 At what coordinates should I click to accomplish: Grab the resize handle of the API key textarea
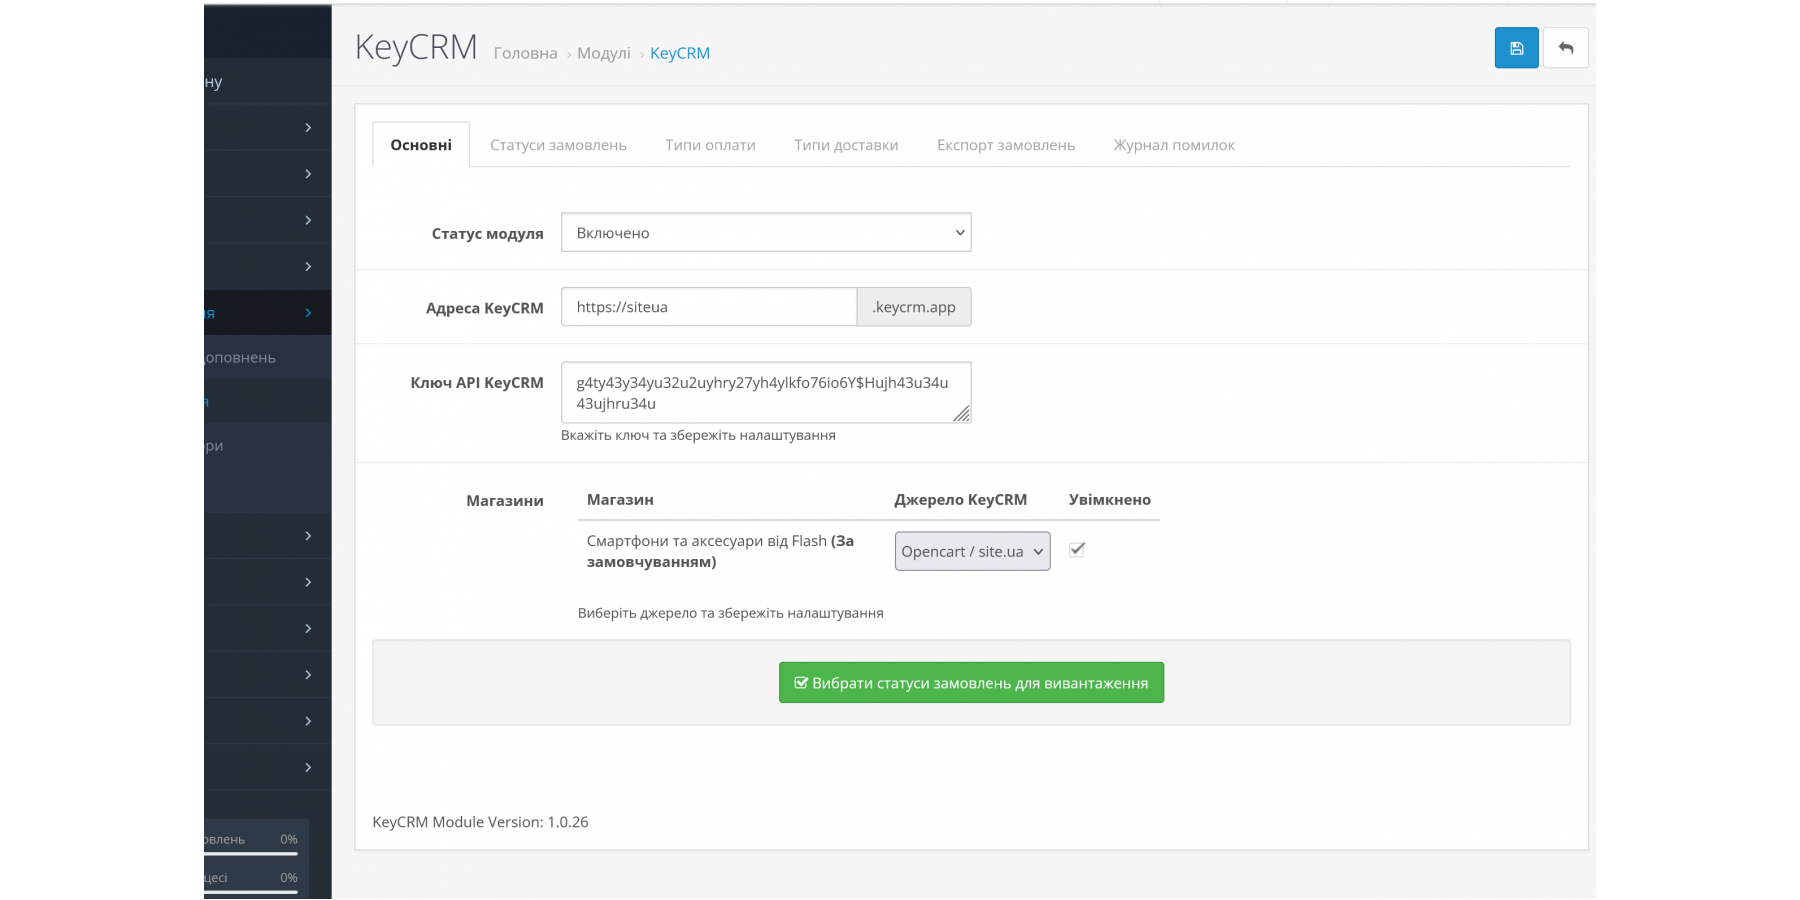(961, 413)
